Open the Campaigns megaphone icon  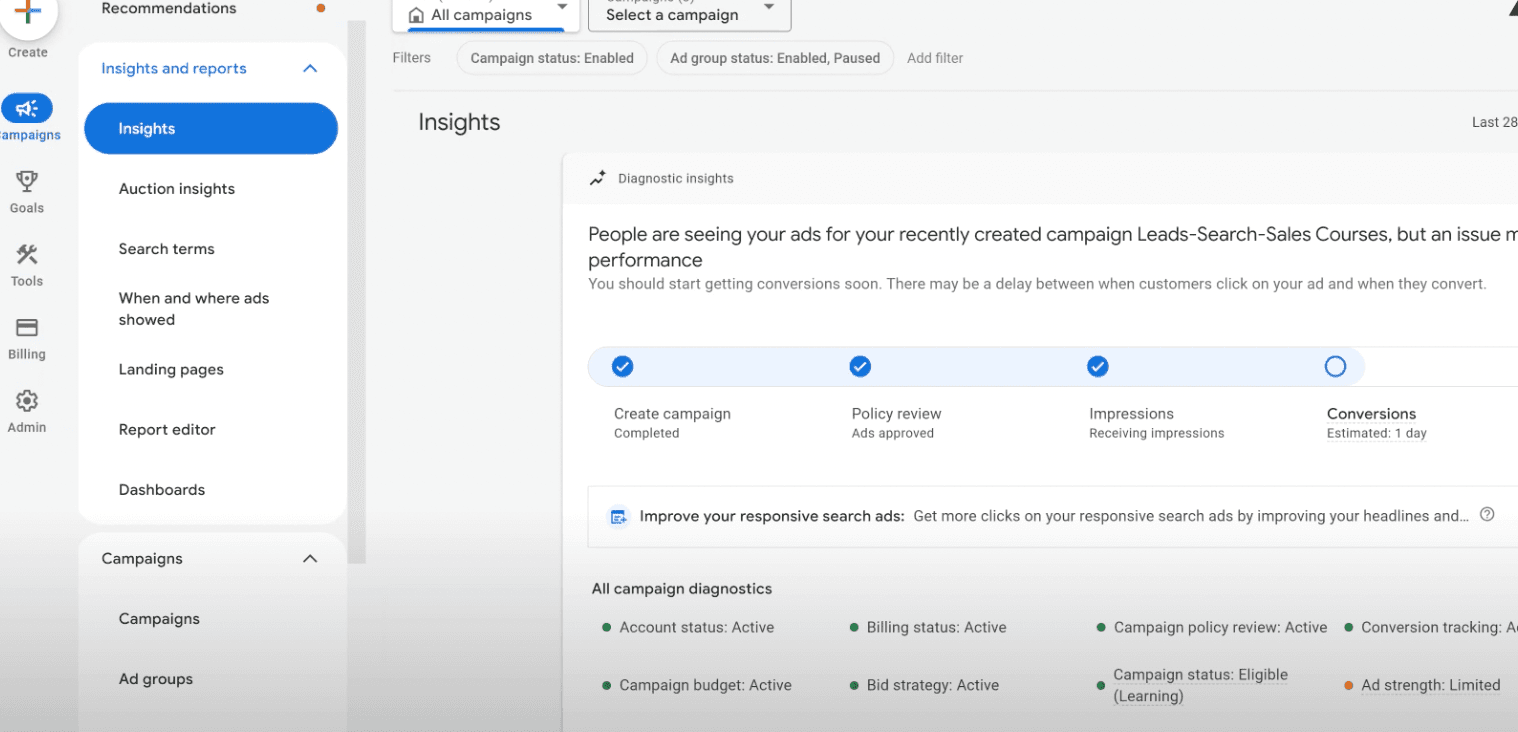coord(27,108)
